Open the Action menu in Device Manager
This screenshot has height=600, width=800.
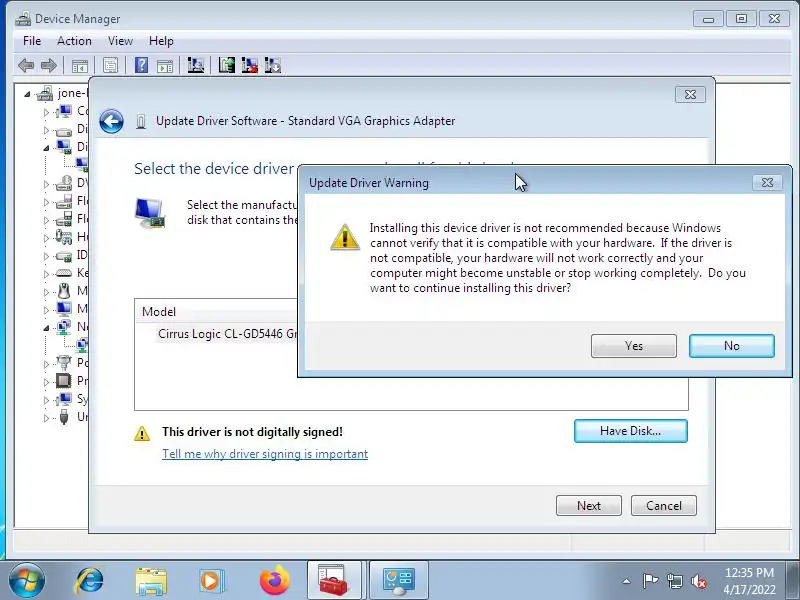(74, 41)
